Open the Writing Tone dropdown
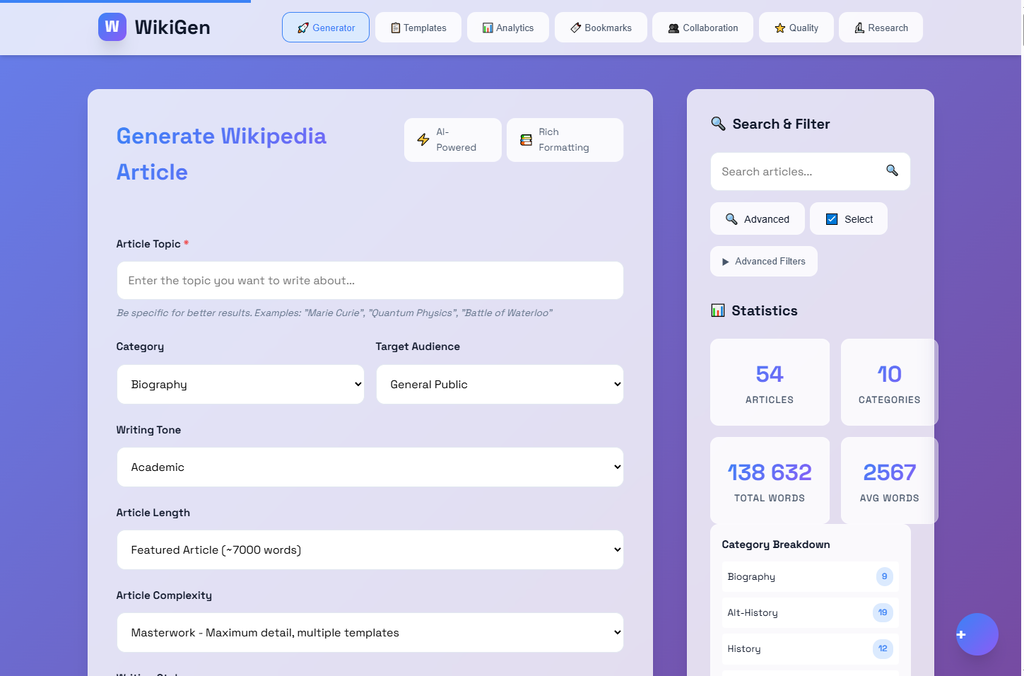Viewport: 1024px width, 676px height. pos(369,467)
